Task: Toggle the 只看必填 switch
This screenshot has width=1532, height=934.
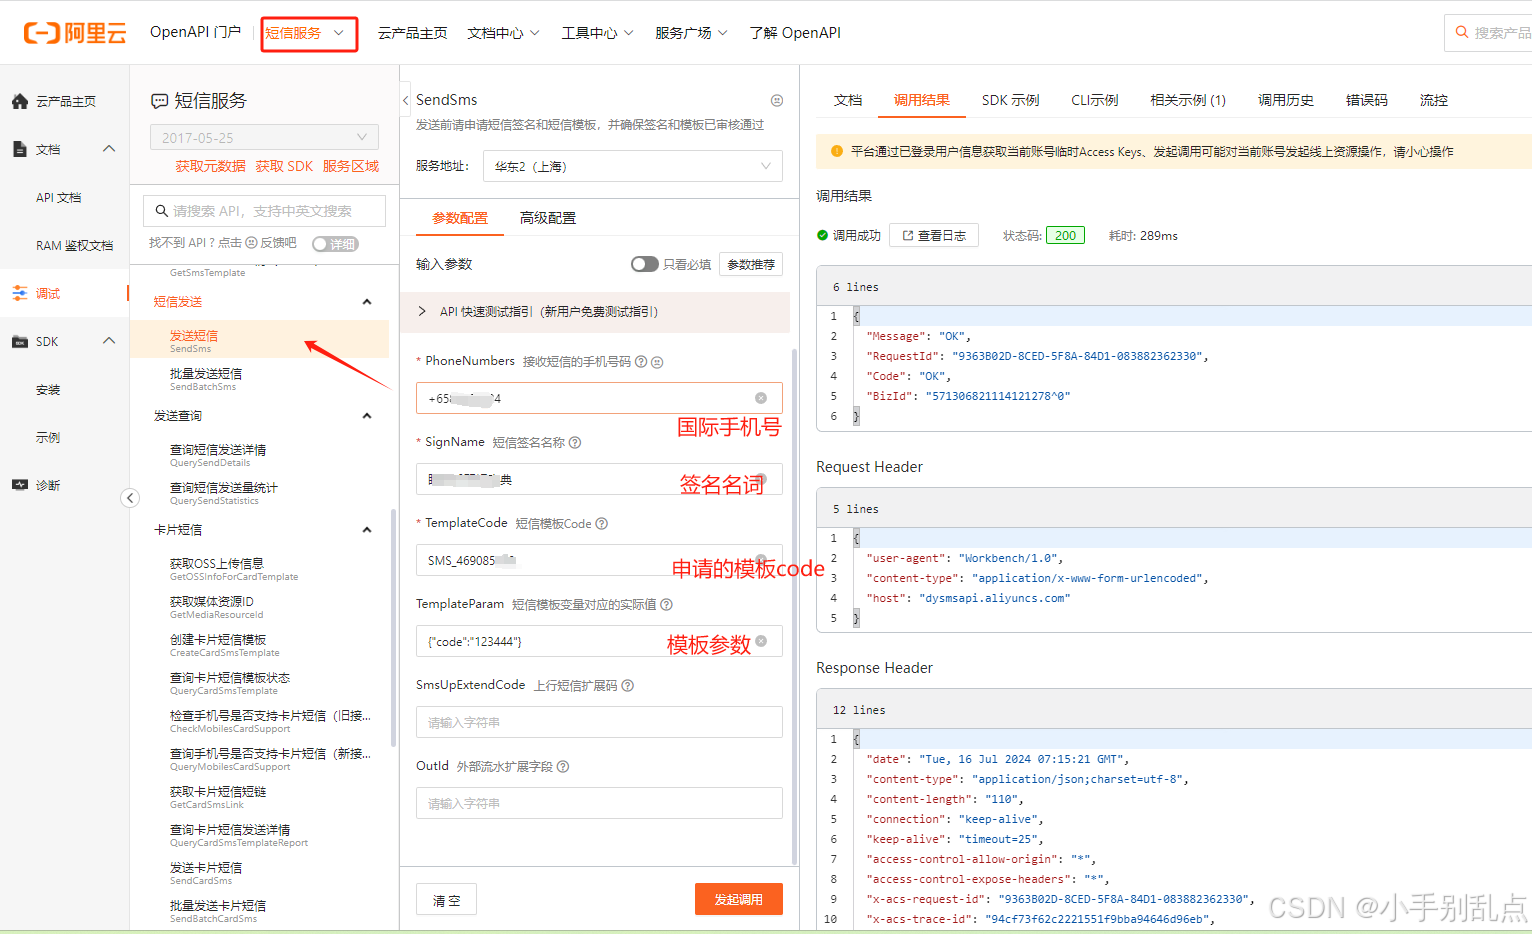Action: [x=645, y=264]
